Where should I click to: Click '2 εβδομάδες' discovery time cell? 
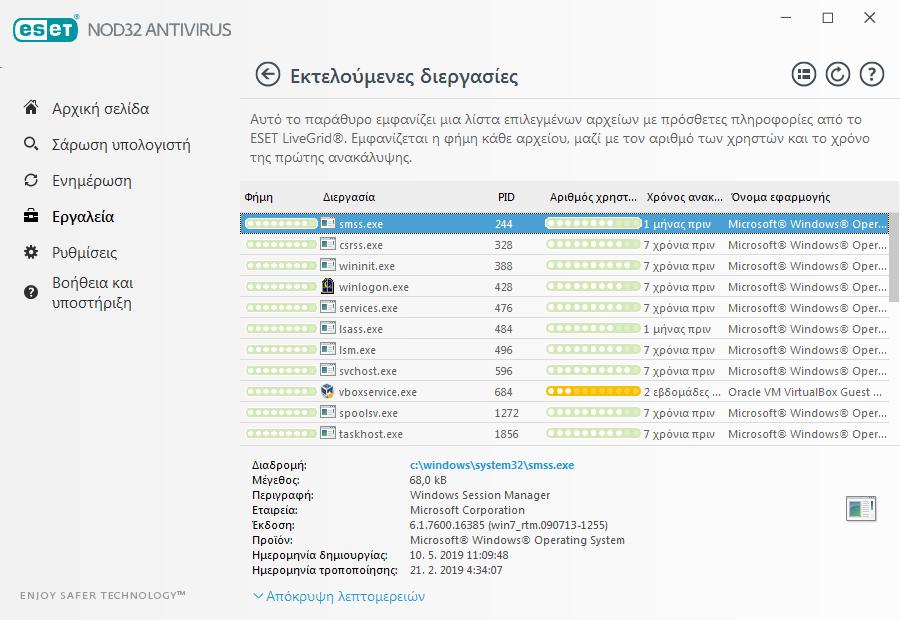tap(682, 392)
